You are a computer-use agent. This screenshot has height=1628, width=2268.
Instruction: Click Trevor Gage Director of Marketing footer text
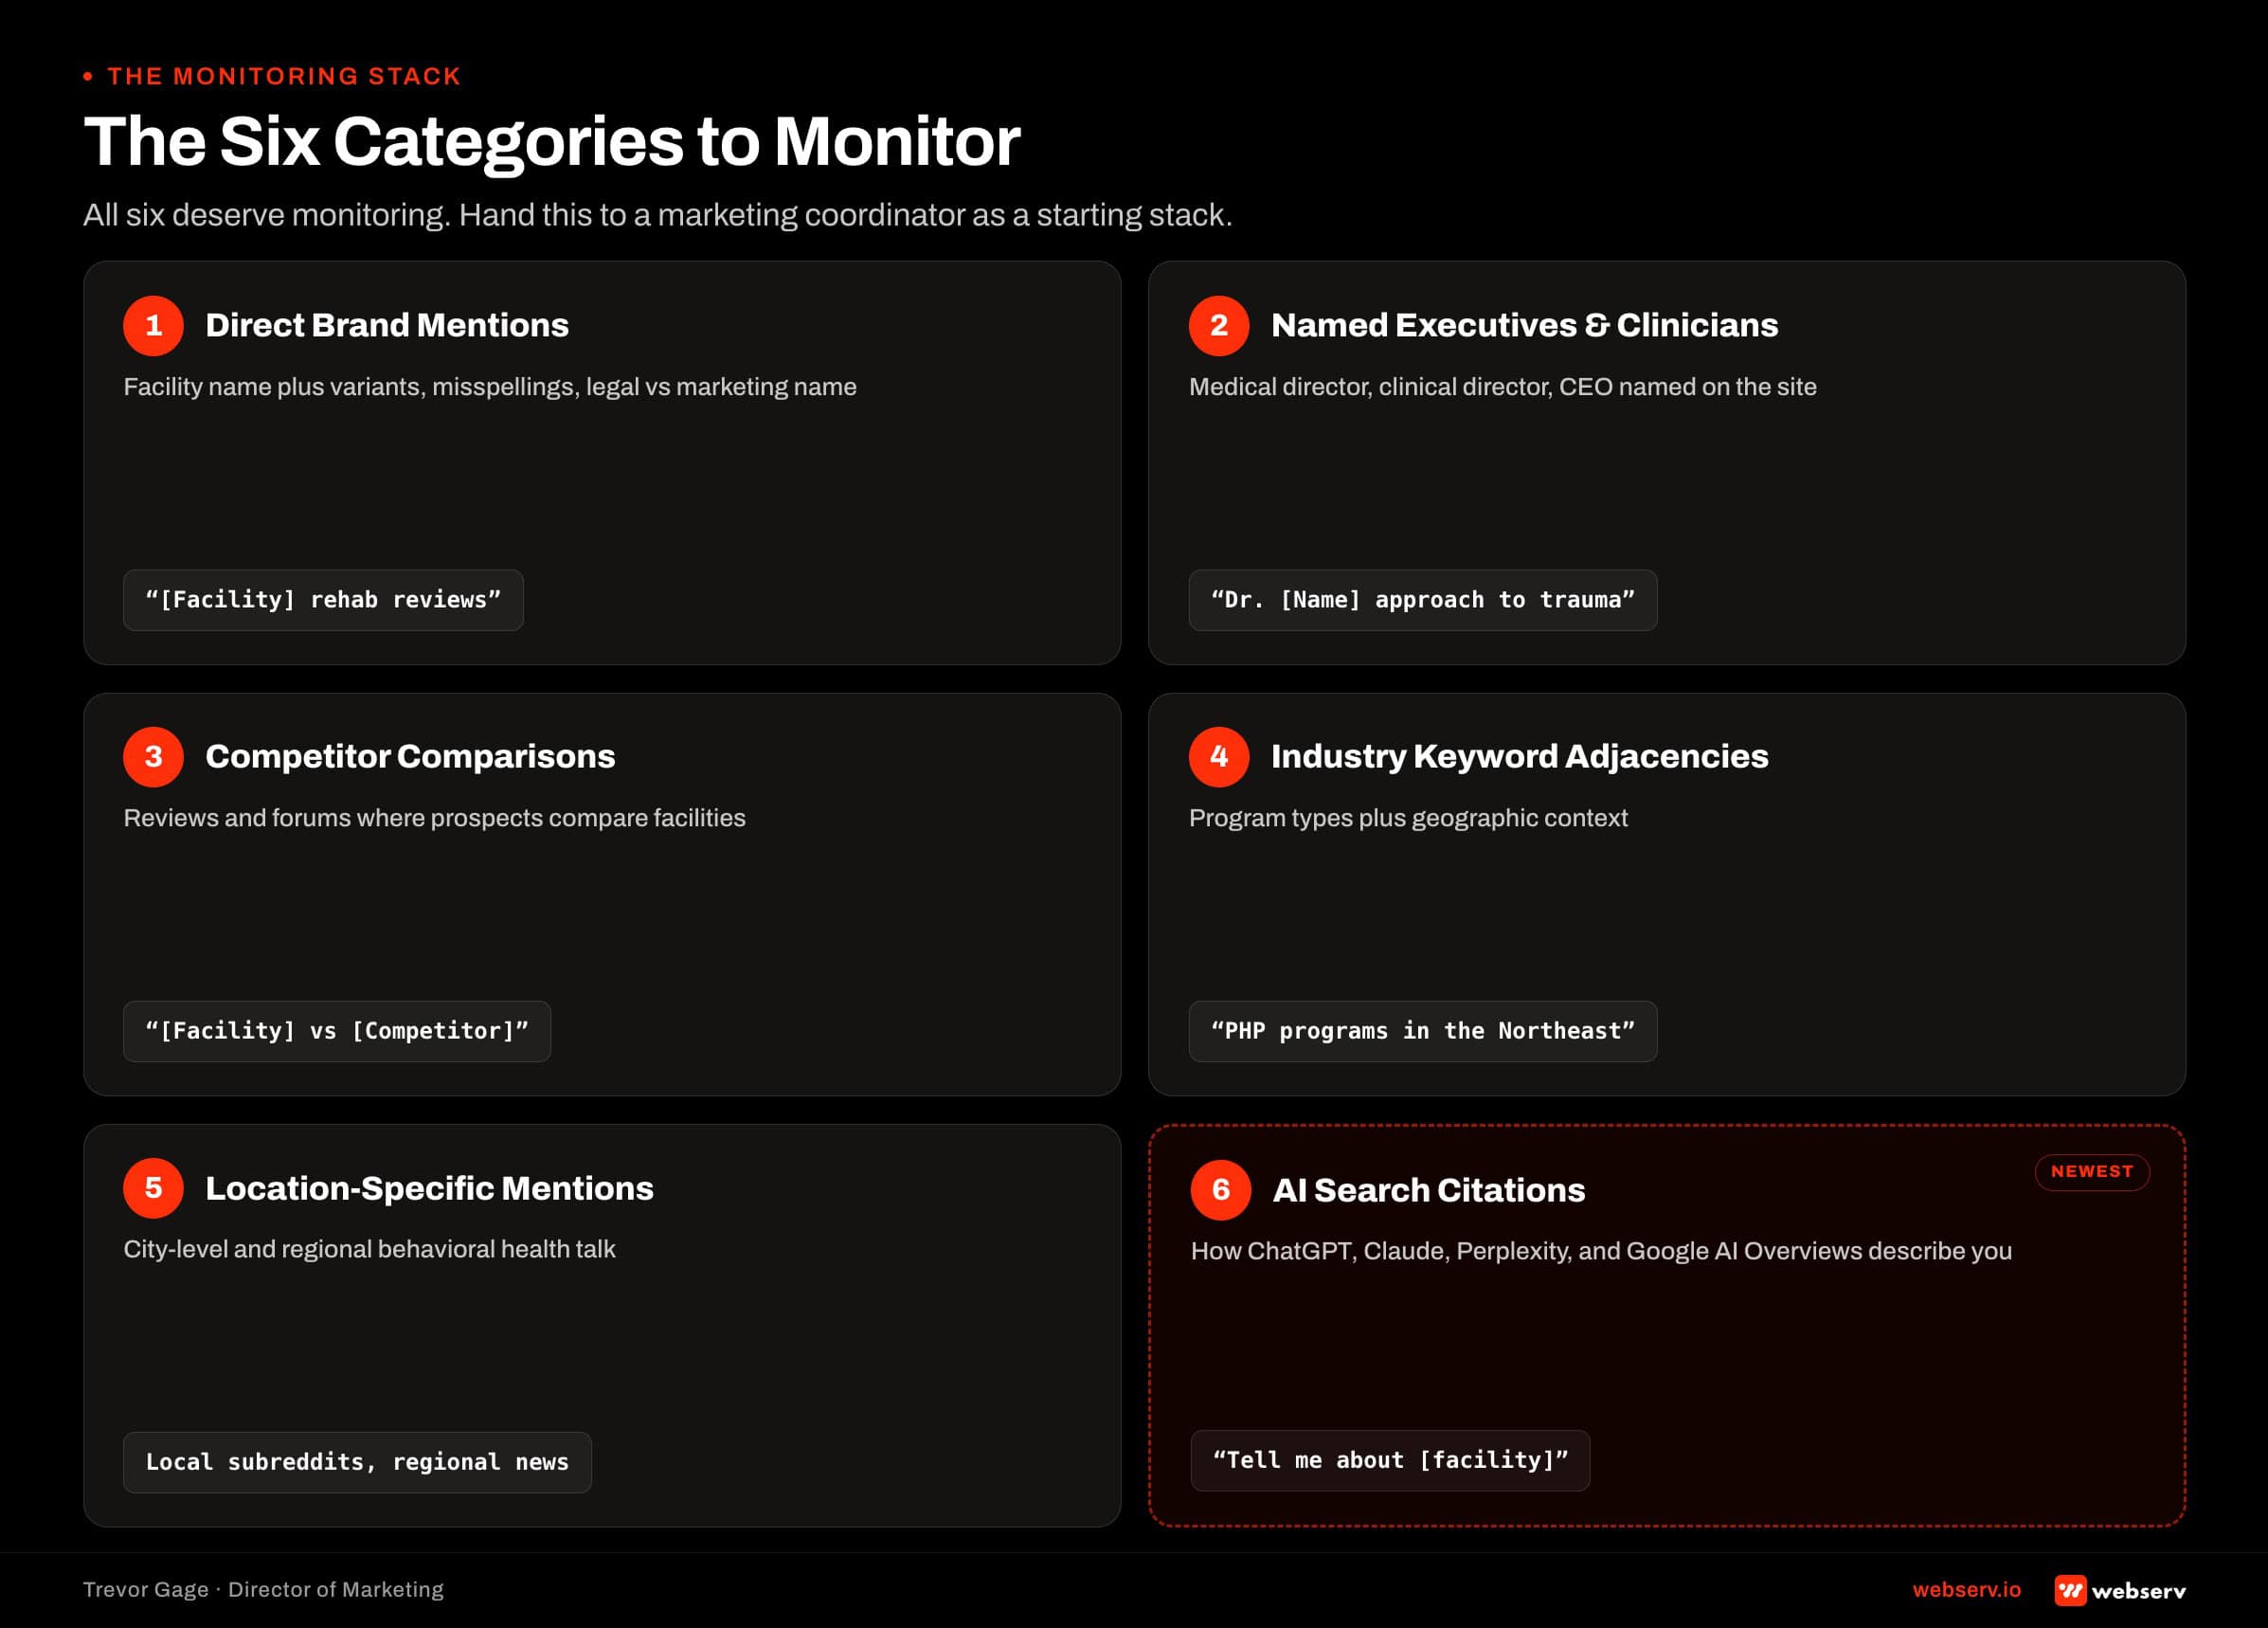263,1590
